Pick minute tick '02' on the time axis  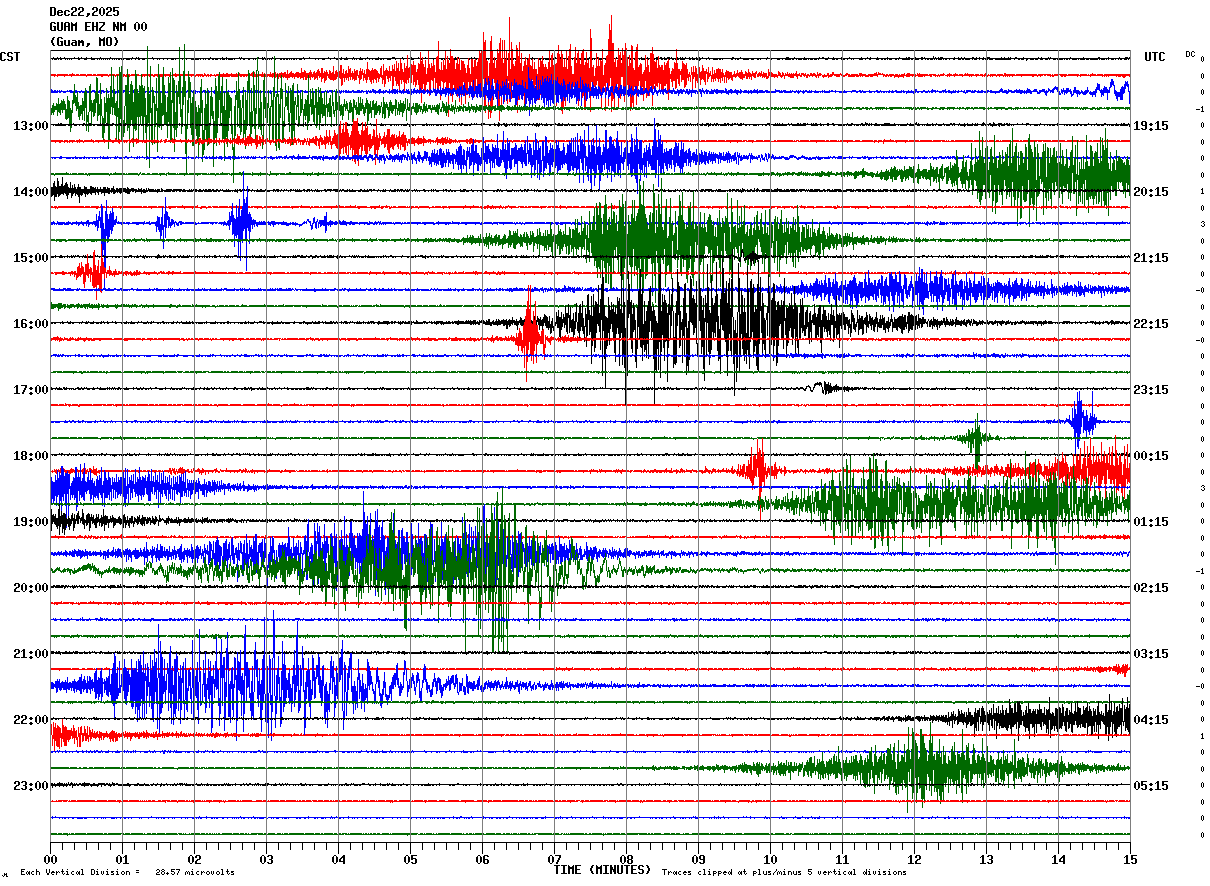tap(195, 860)
